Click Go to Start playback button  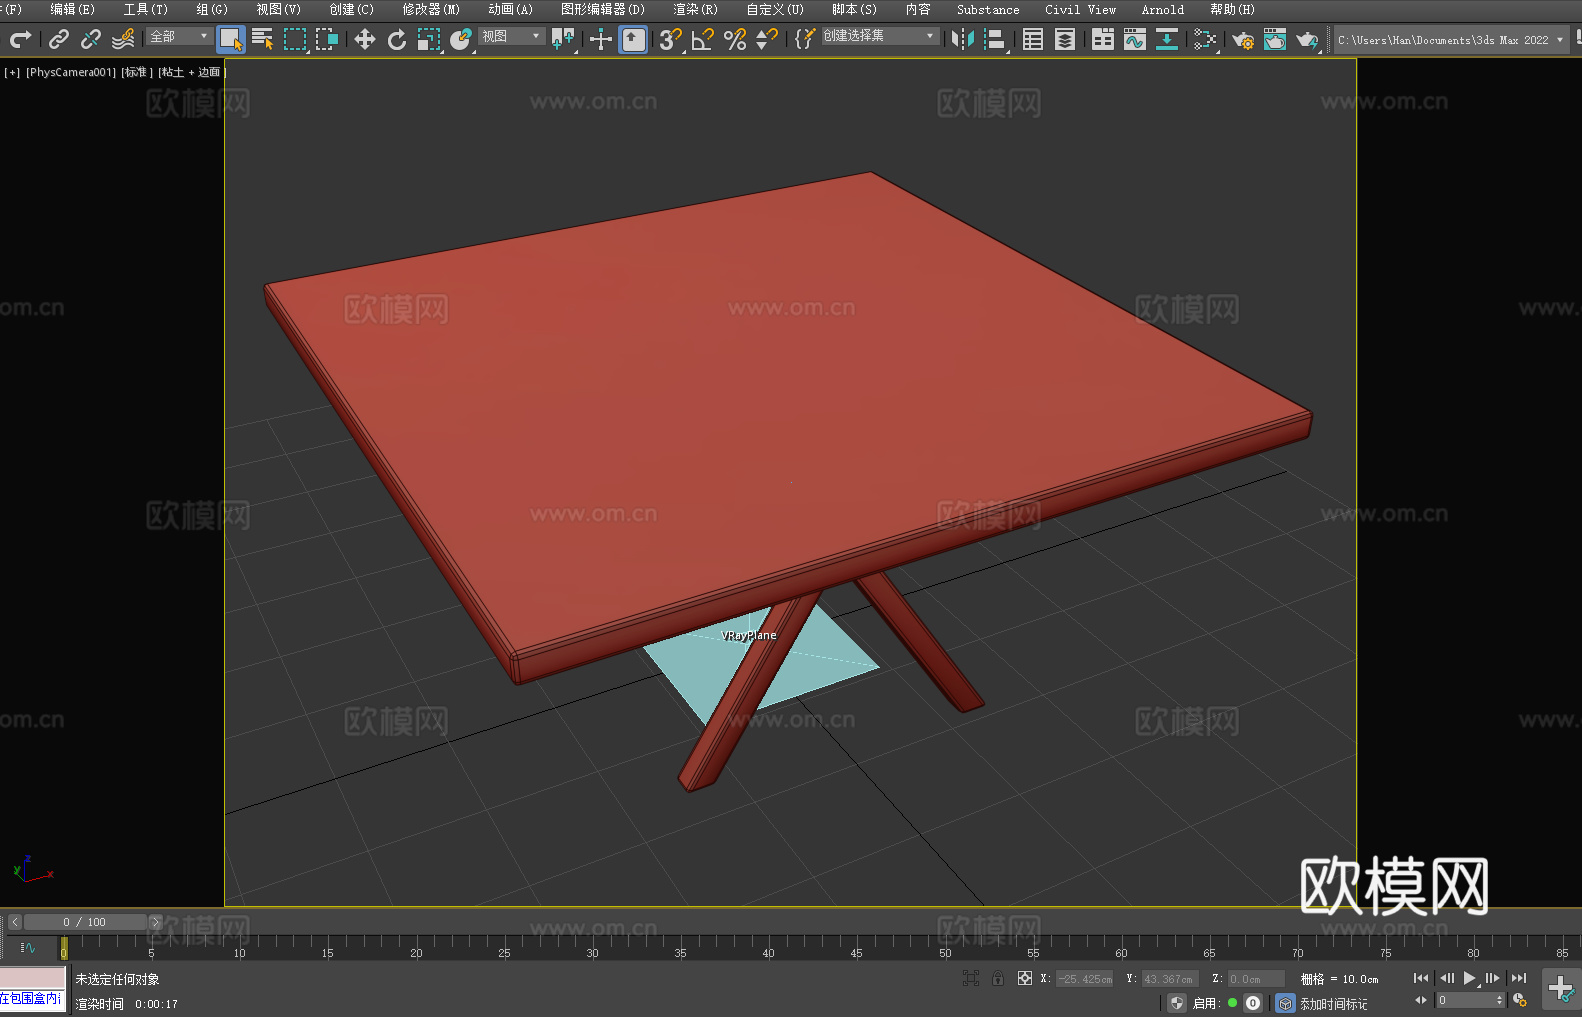1421,978
